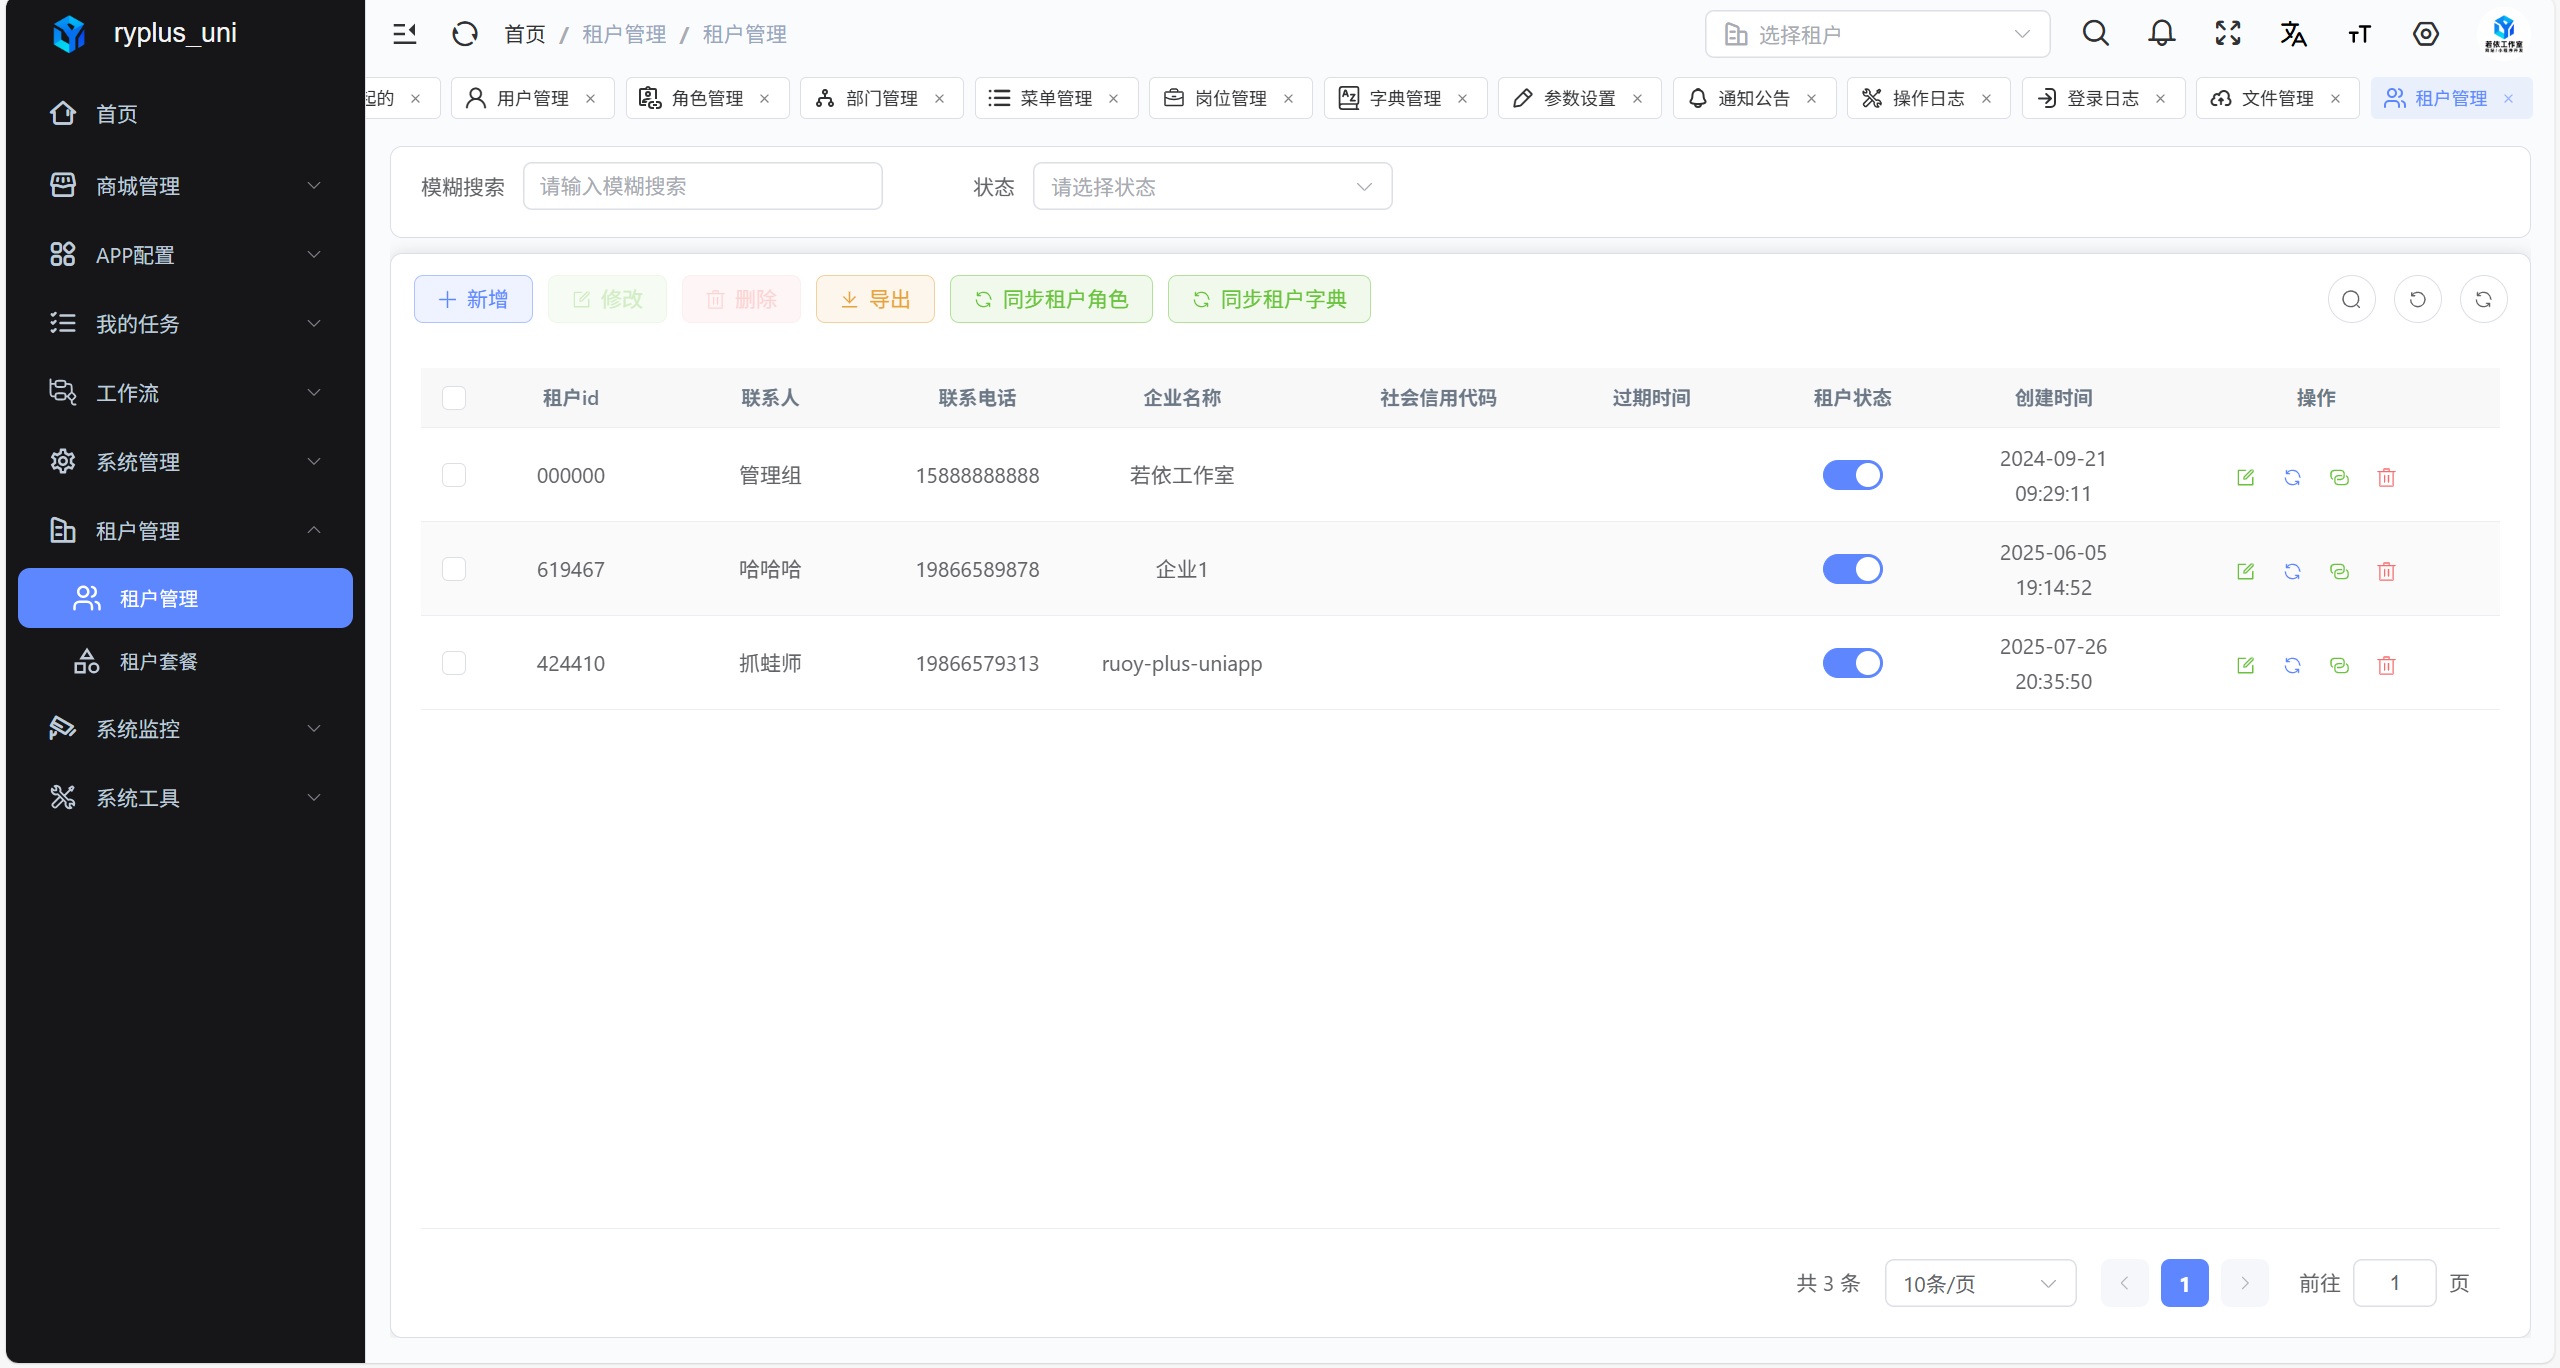Toggle fullscreen mode icon
The image size is (2560, 1368).
[x=2227, y=34]
